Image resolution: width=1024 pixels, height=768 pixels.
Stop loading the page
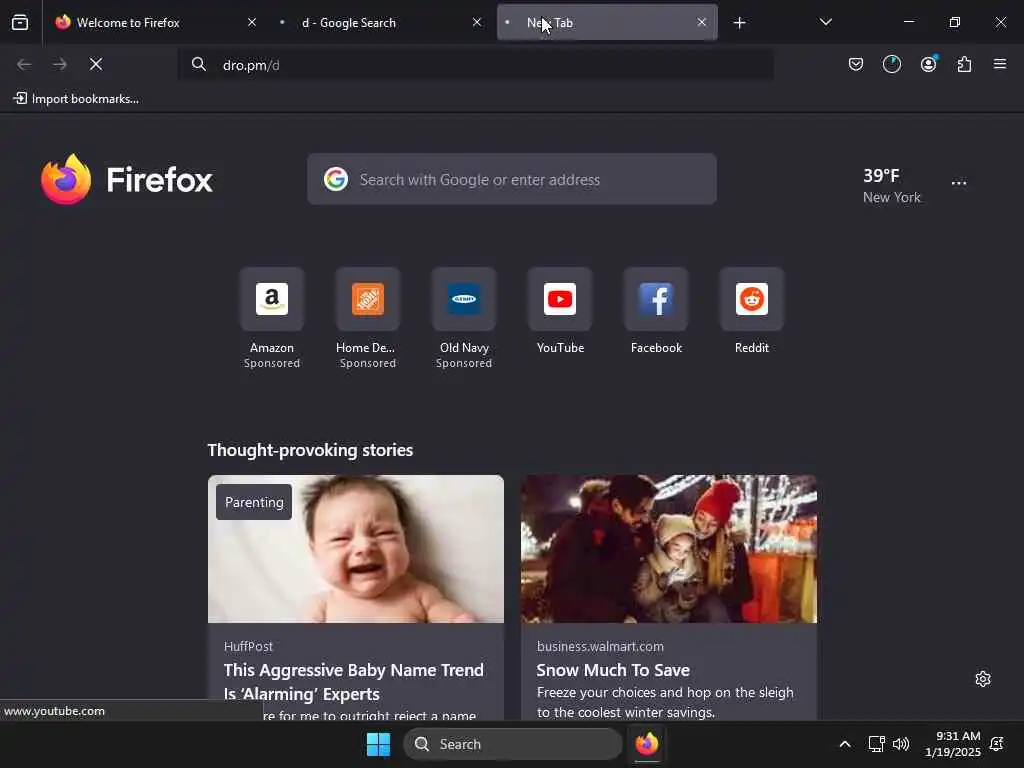click(96, 64)
